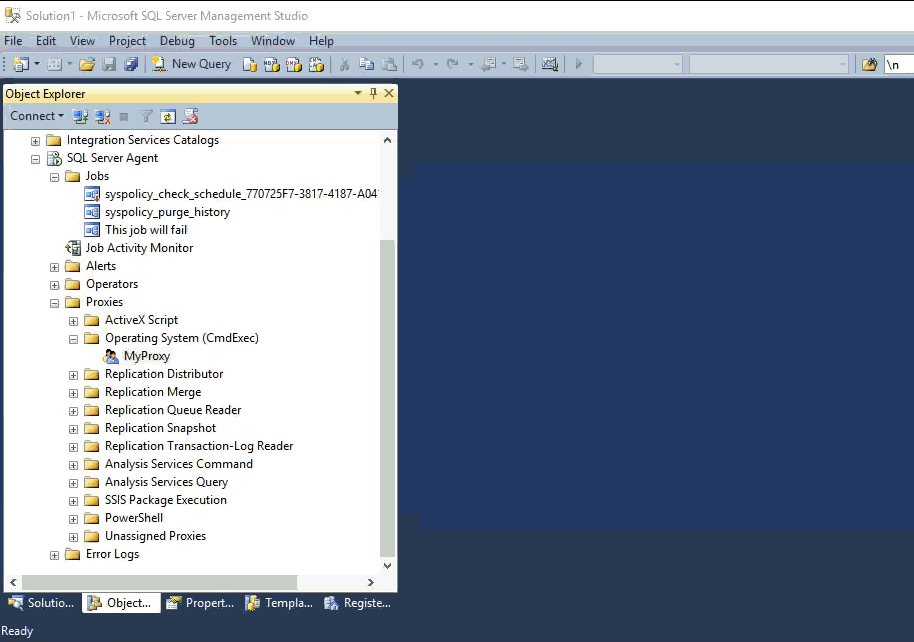Viewport: 914px width, 642px height.
Task: Pin the Object Explorer panel with auto-hide
Action: pos(374,93)
